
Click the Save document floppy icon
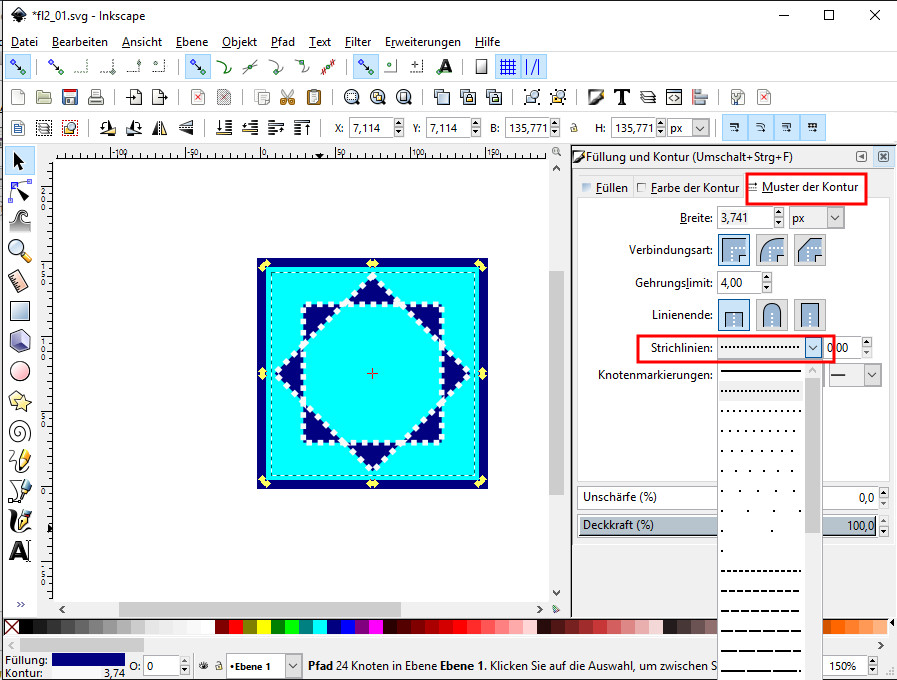point(70,97)
